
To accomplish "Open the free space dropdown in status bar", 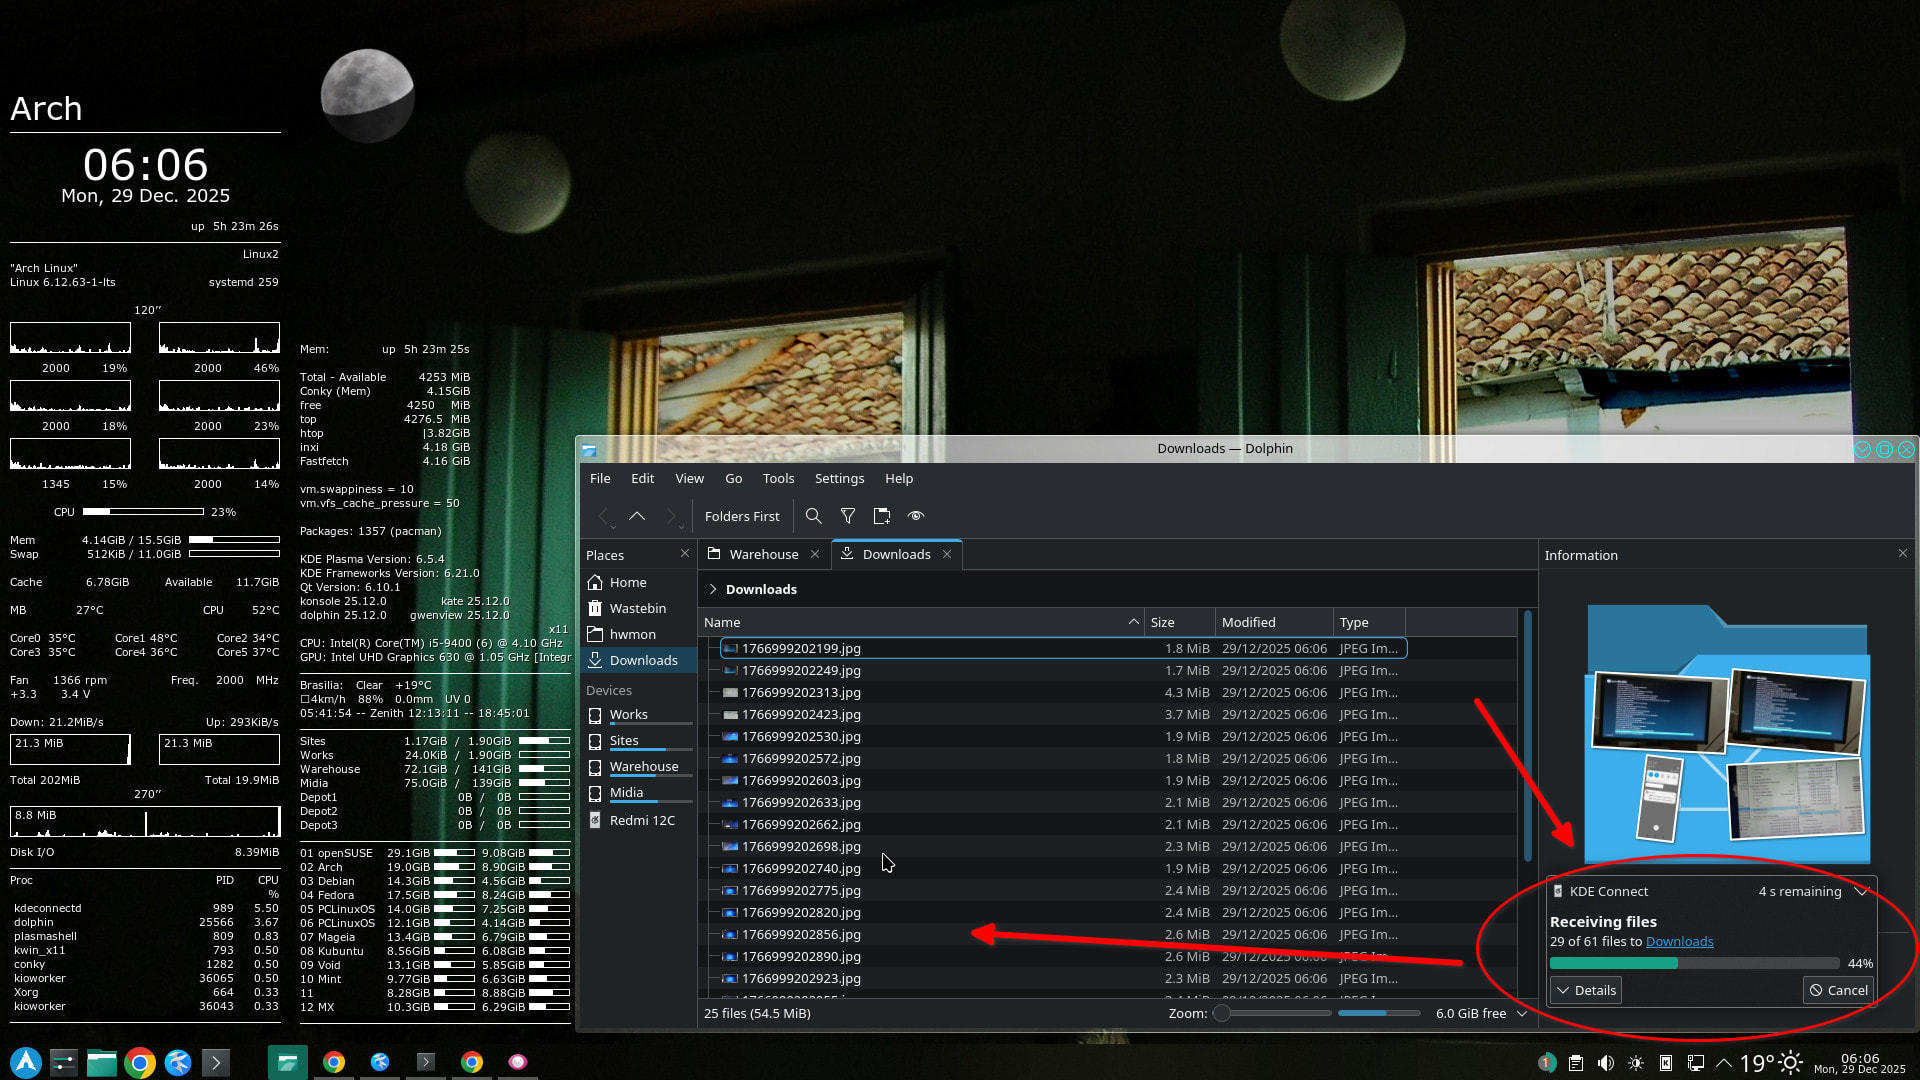I will (x=1522, y=1013).
